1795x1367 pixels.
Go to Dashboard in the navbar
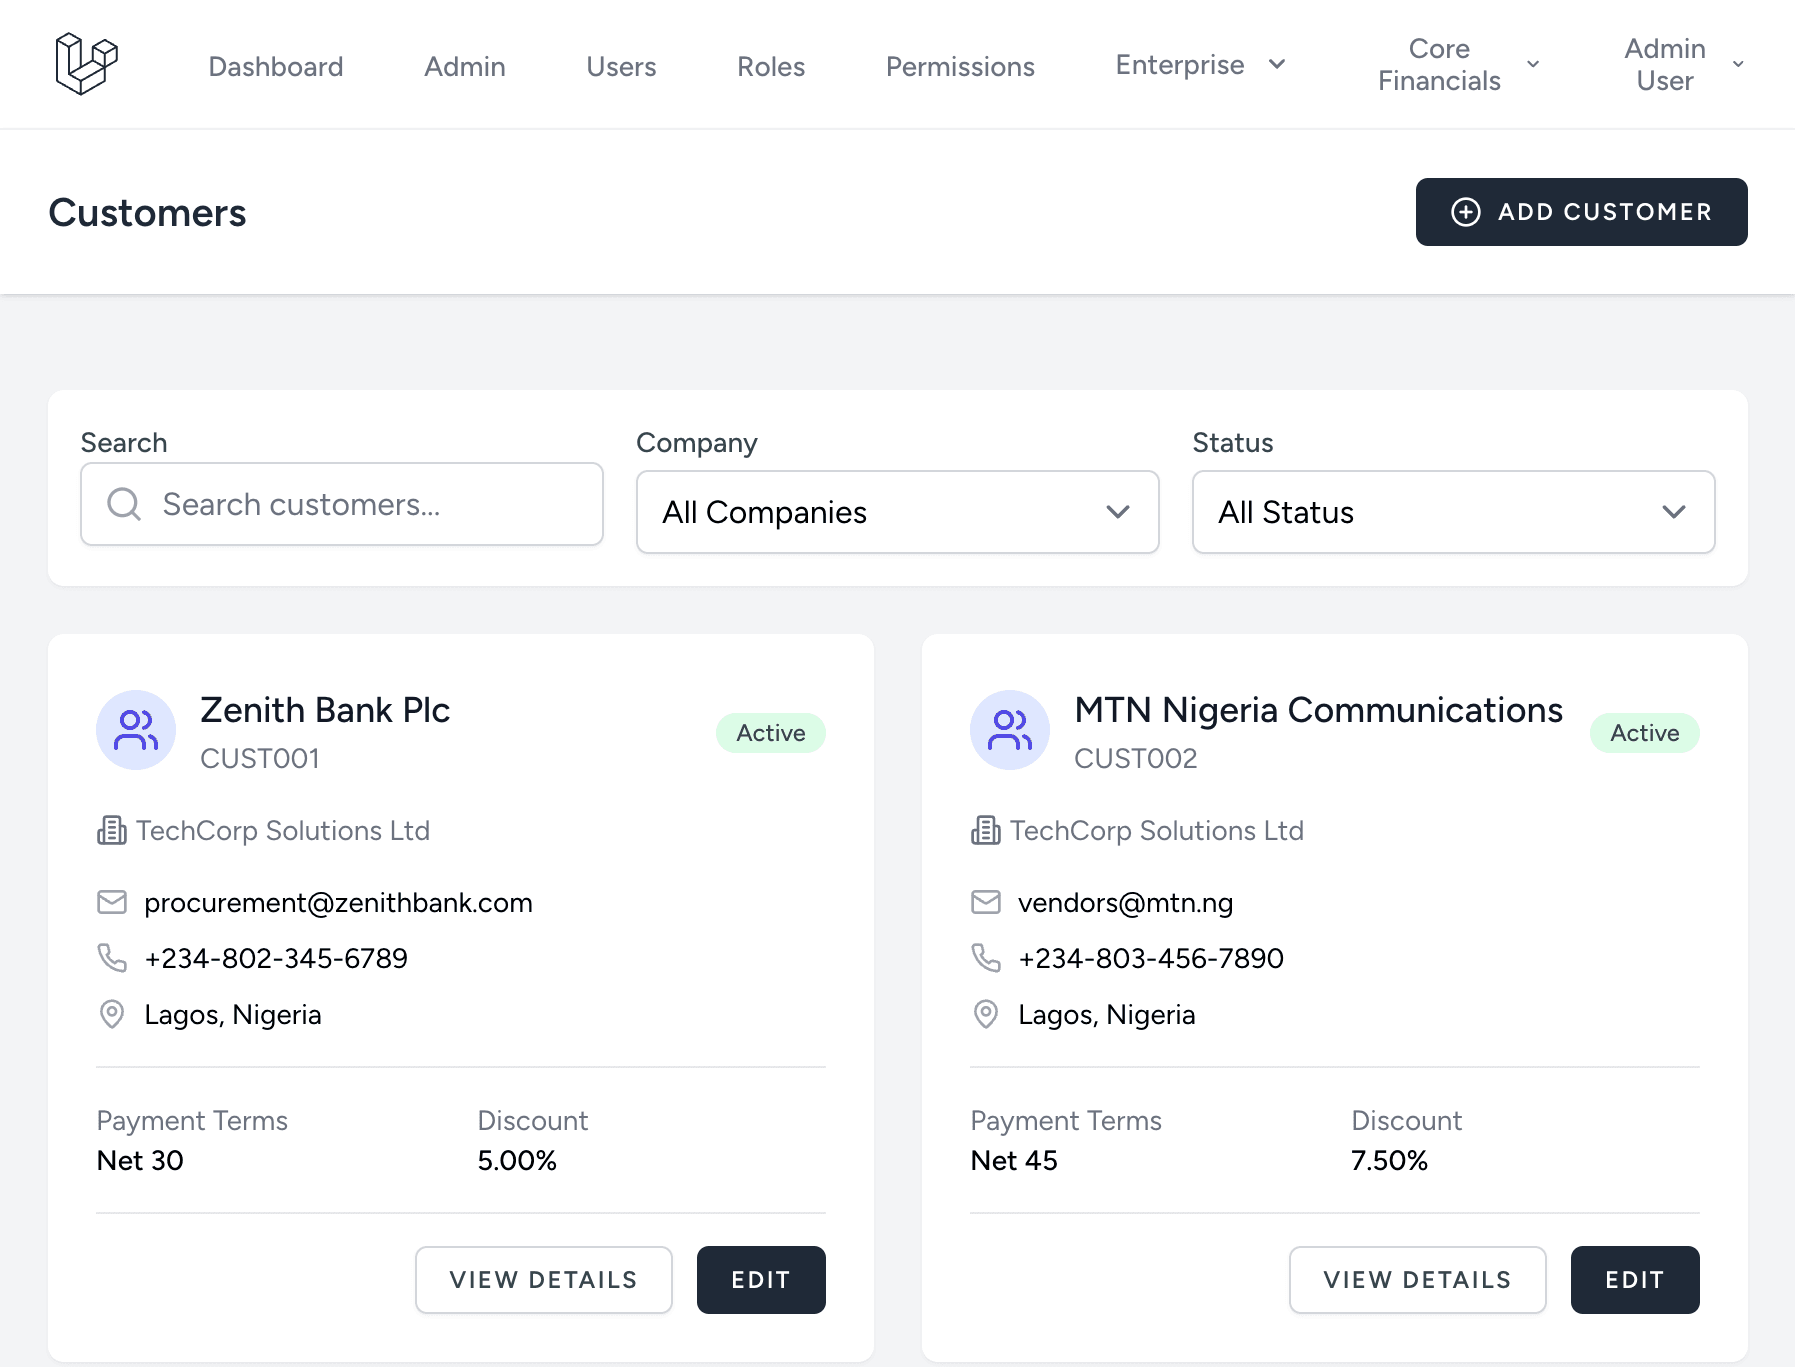pos(276,66)
